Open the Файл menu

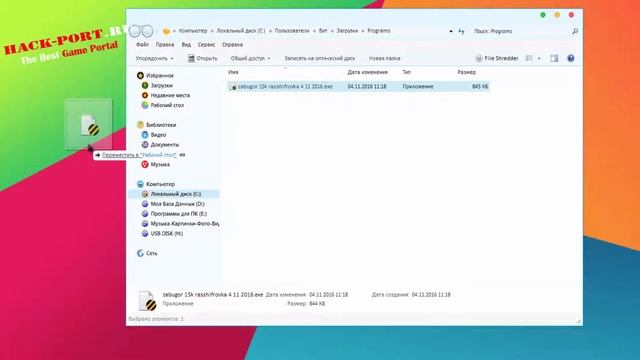142,44
